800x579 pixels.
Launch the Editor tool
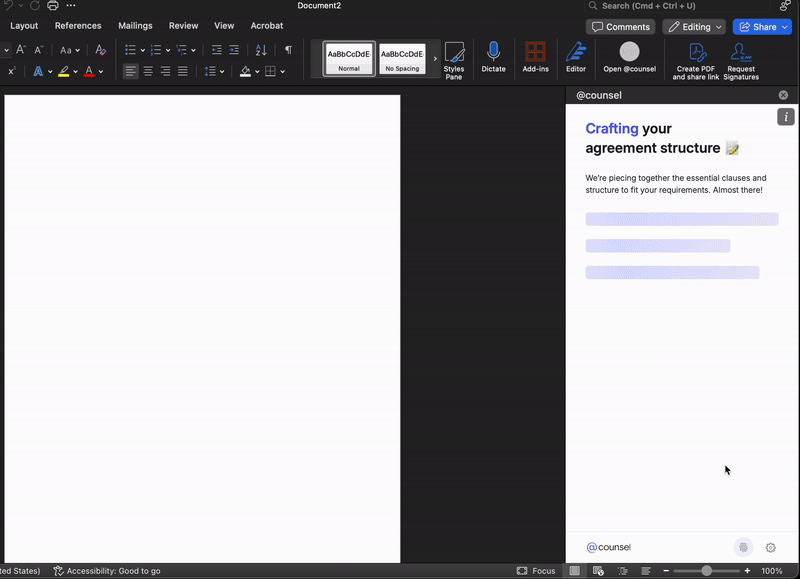pos(576,57)
